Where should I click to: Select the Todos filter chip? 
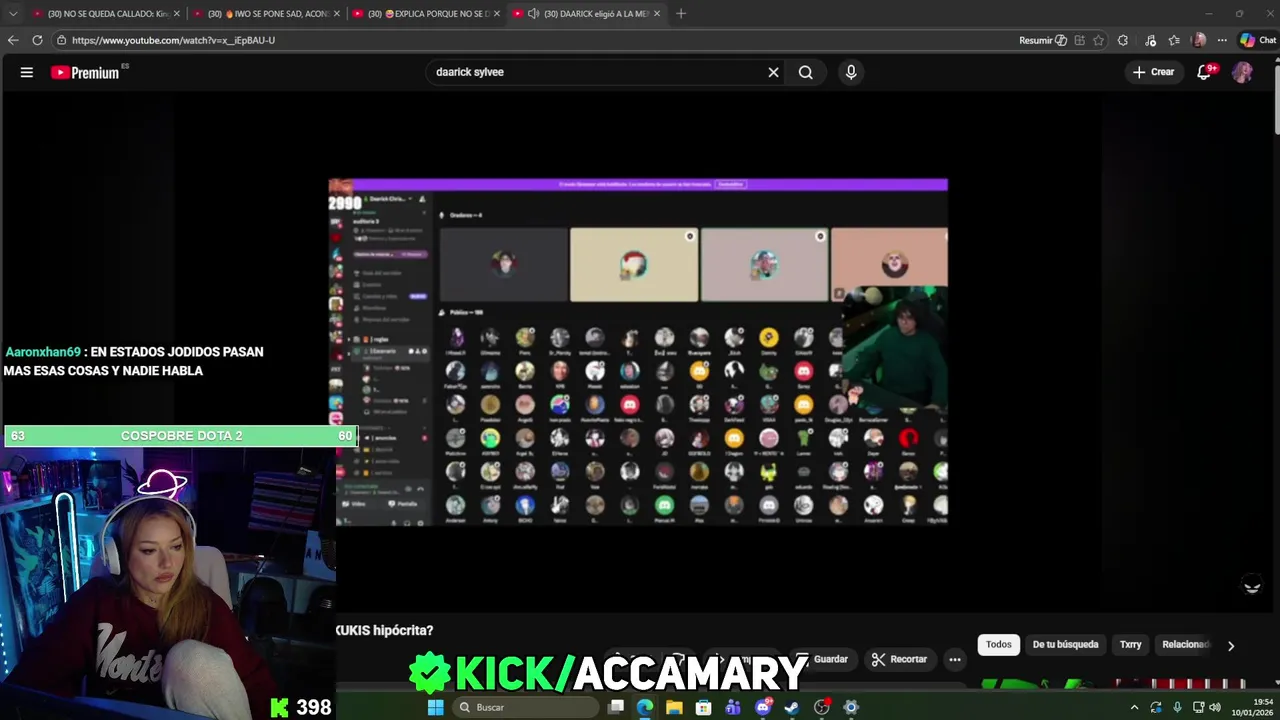point(999,645)
